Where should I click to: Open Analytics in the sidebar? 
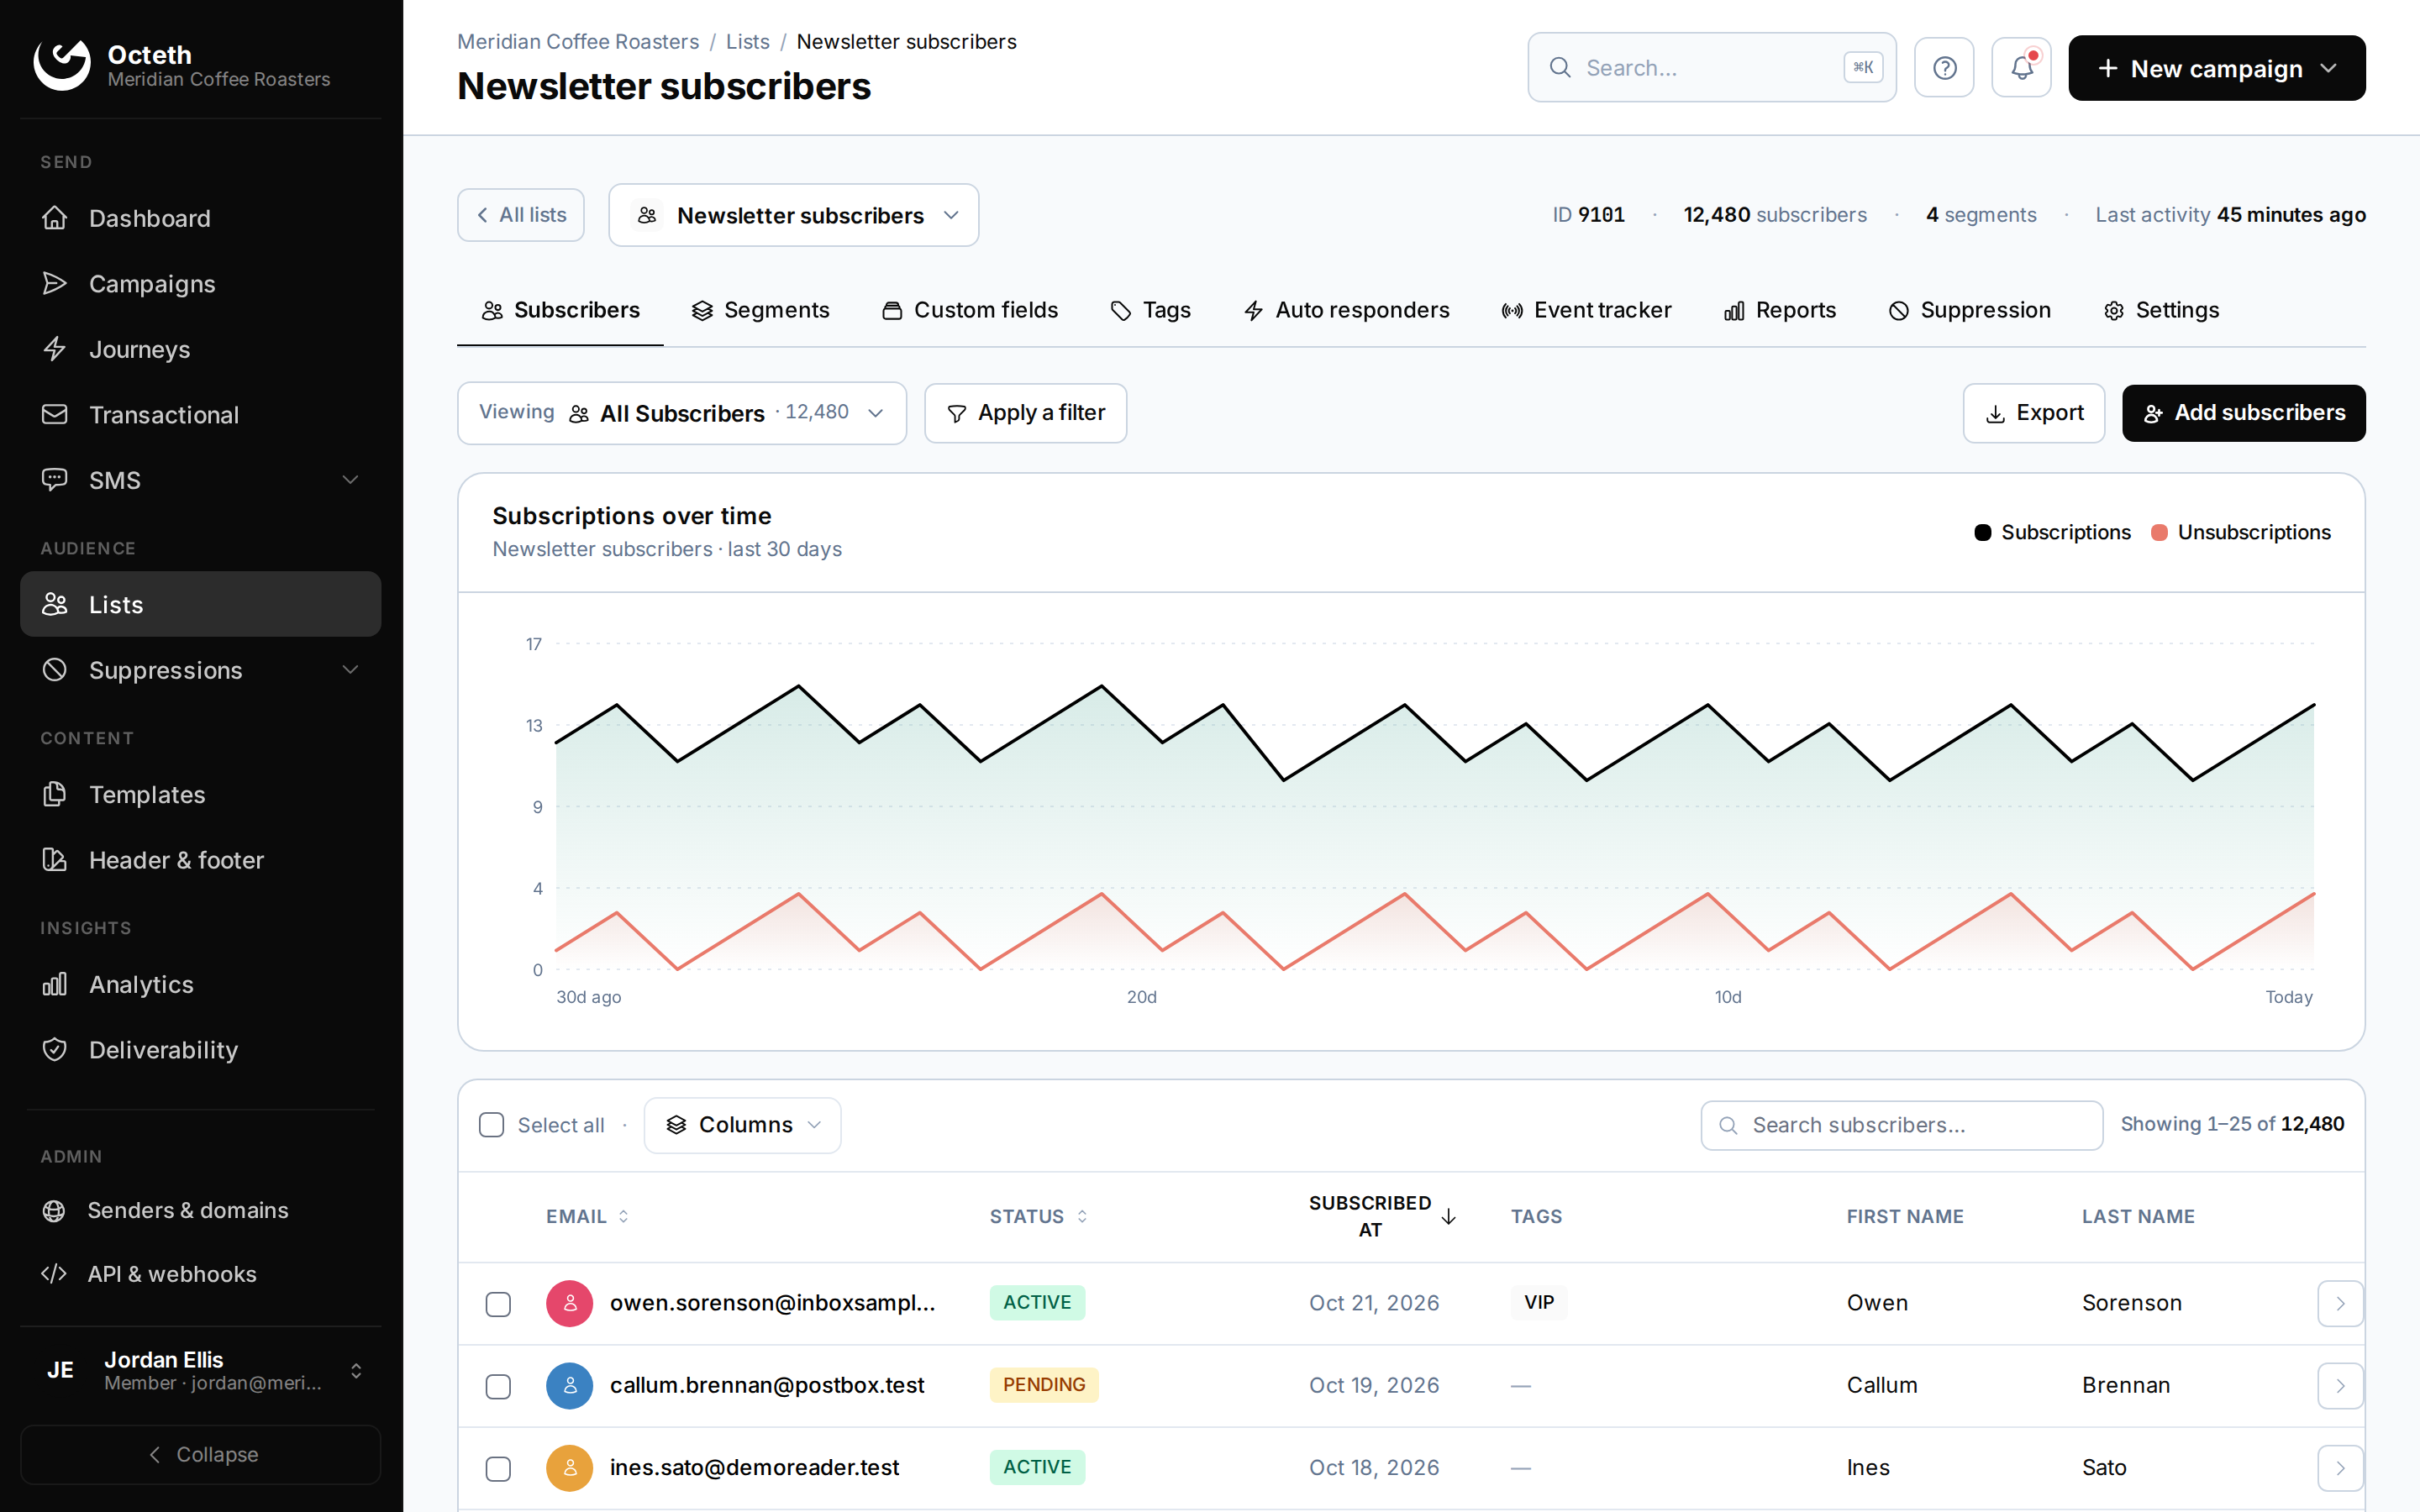point(200,985)
